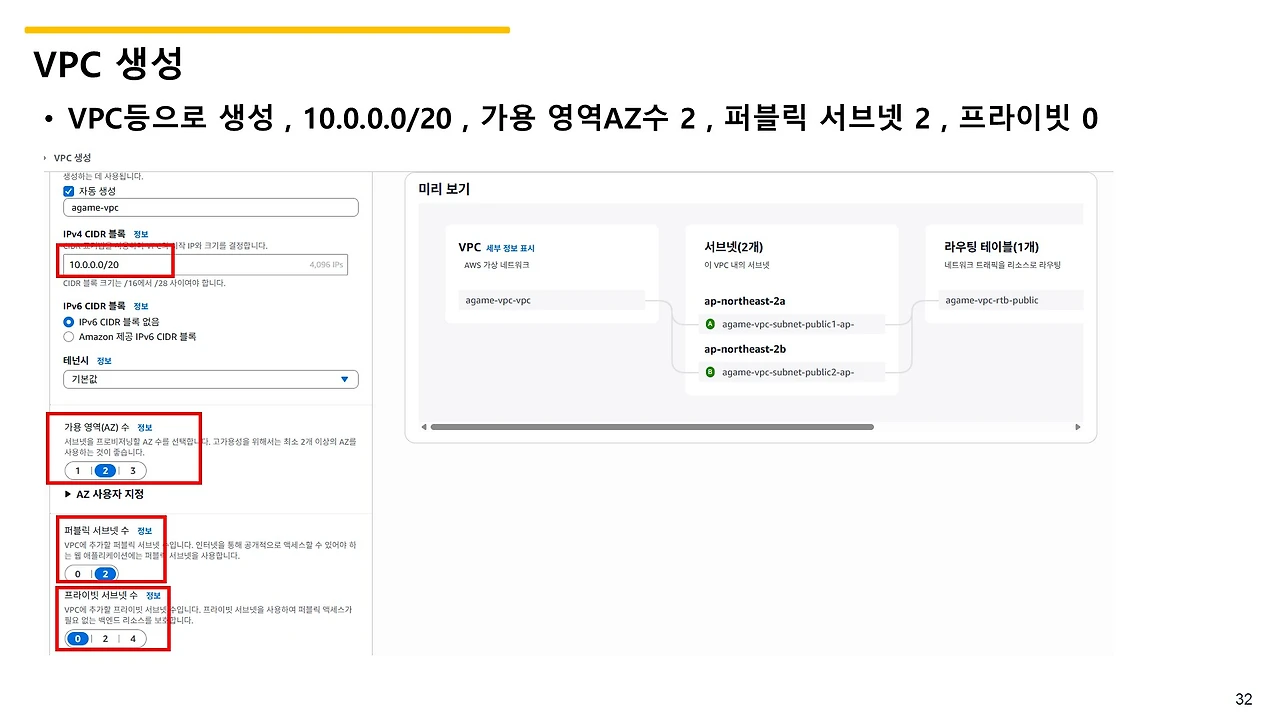Click the right arrow of the preview scrollbar
This screenshot has width=1280, height=720.
point(1078,427)
